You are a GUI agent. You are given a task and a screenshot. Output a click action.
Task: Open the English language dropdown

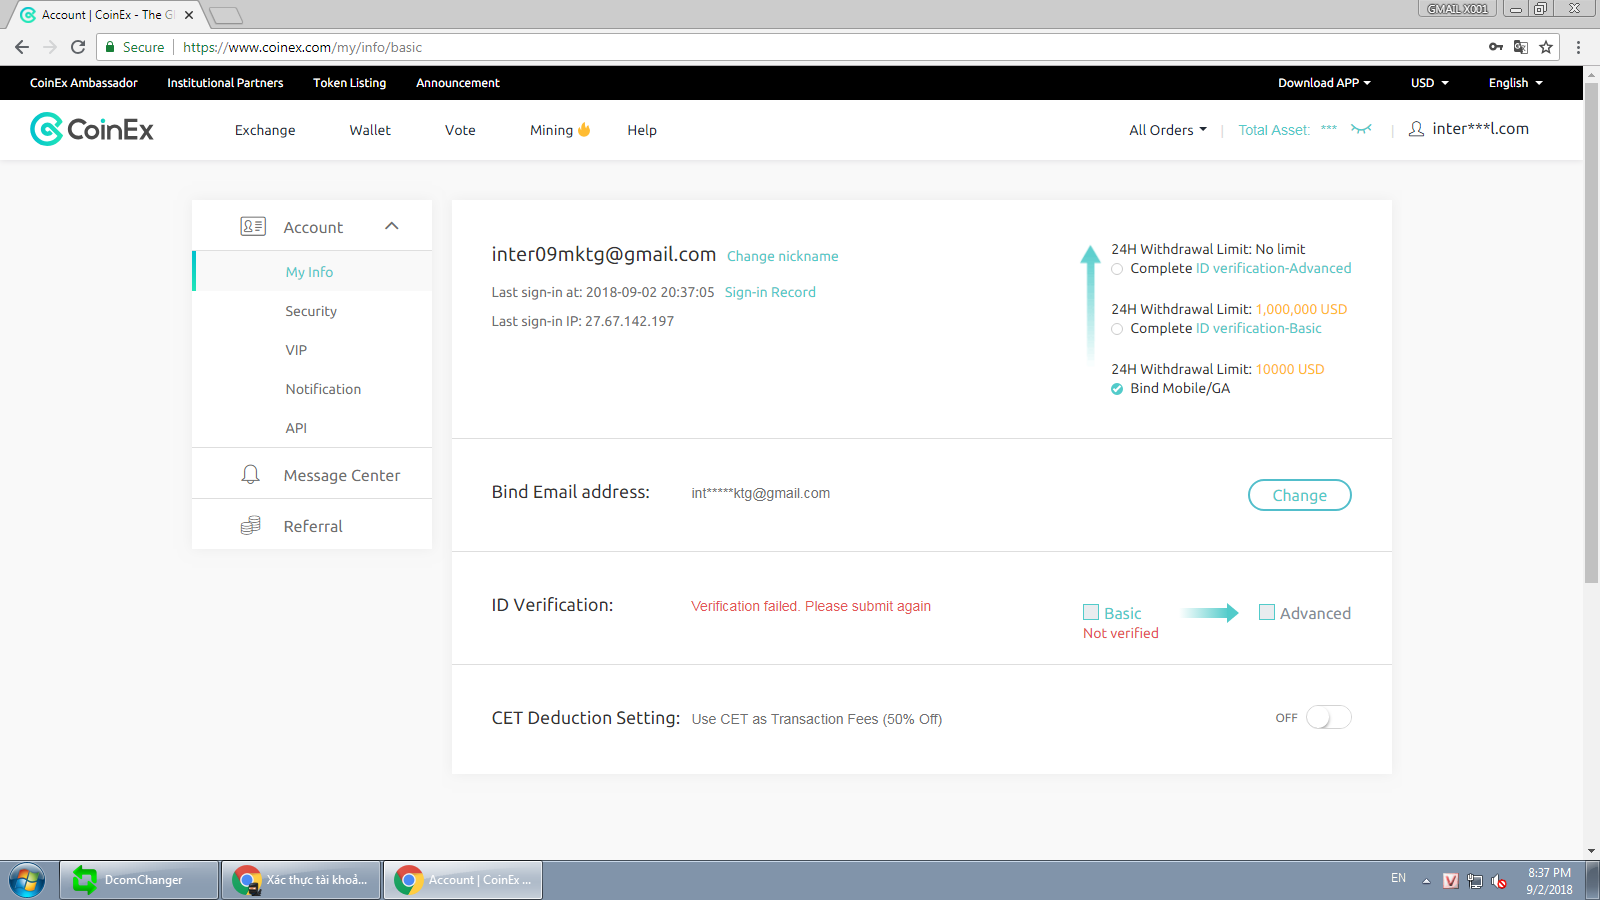pyautogui.click(x=1515, y=83)
